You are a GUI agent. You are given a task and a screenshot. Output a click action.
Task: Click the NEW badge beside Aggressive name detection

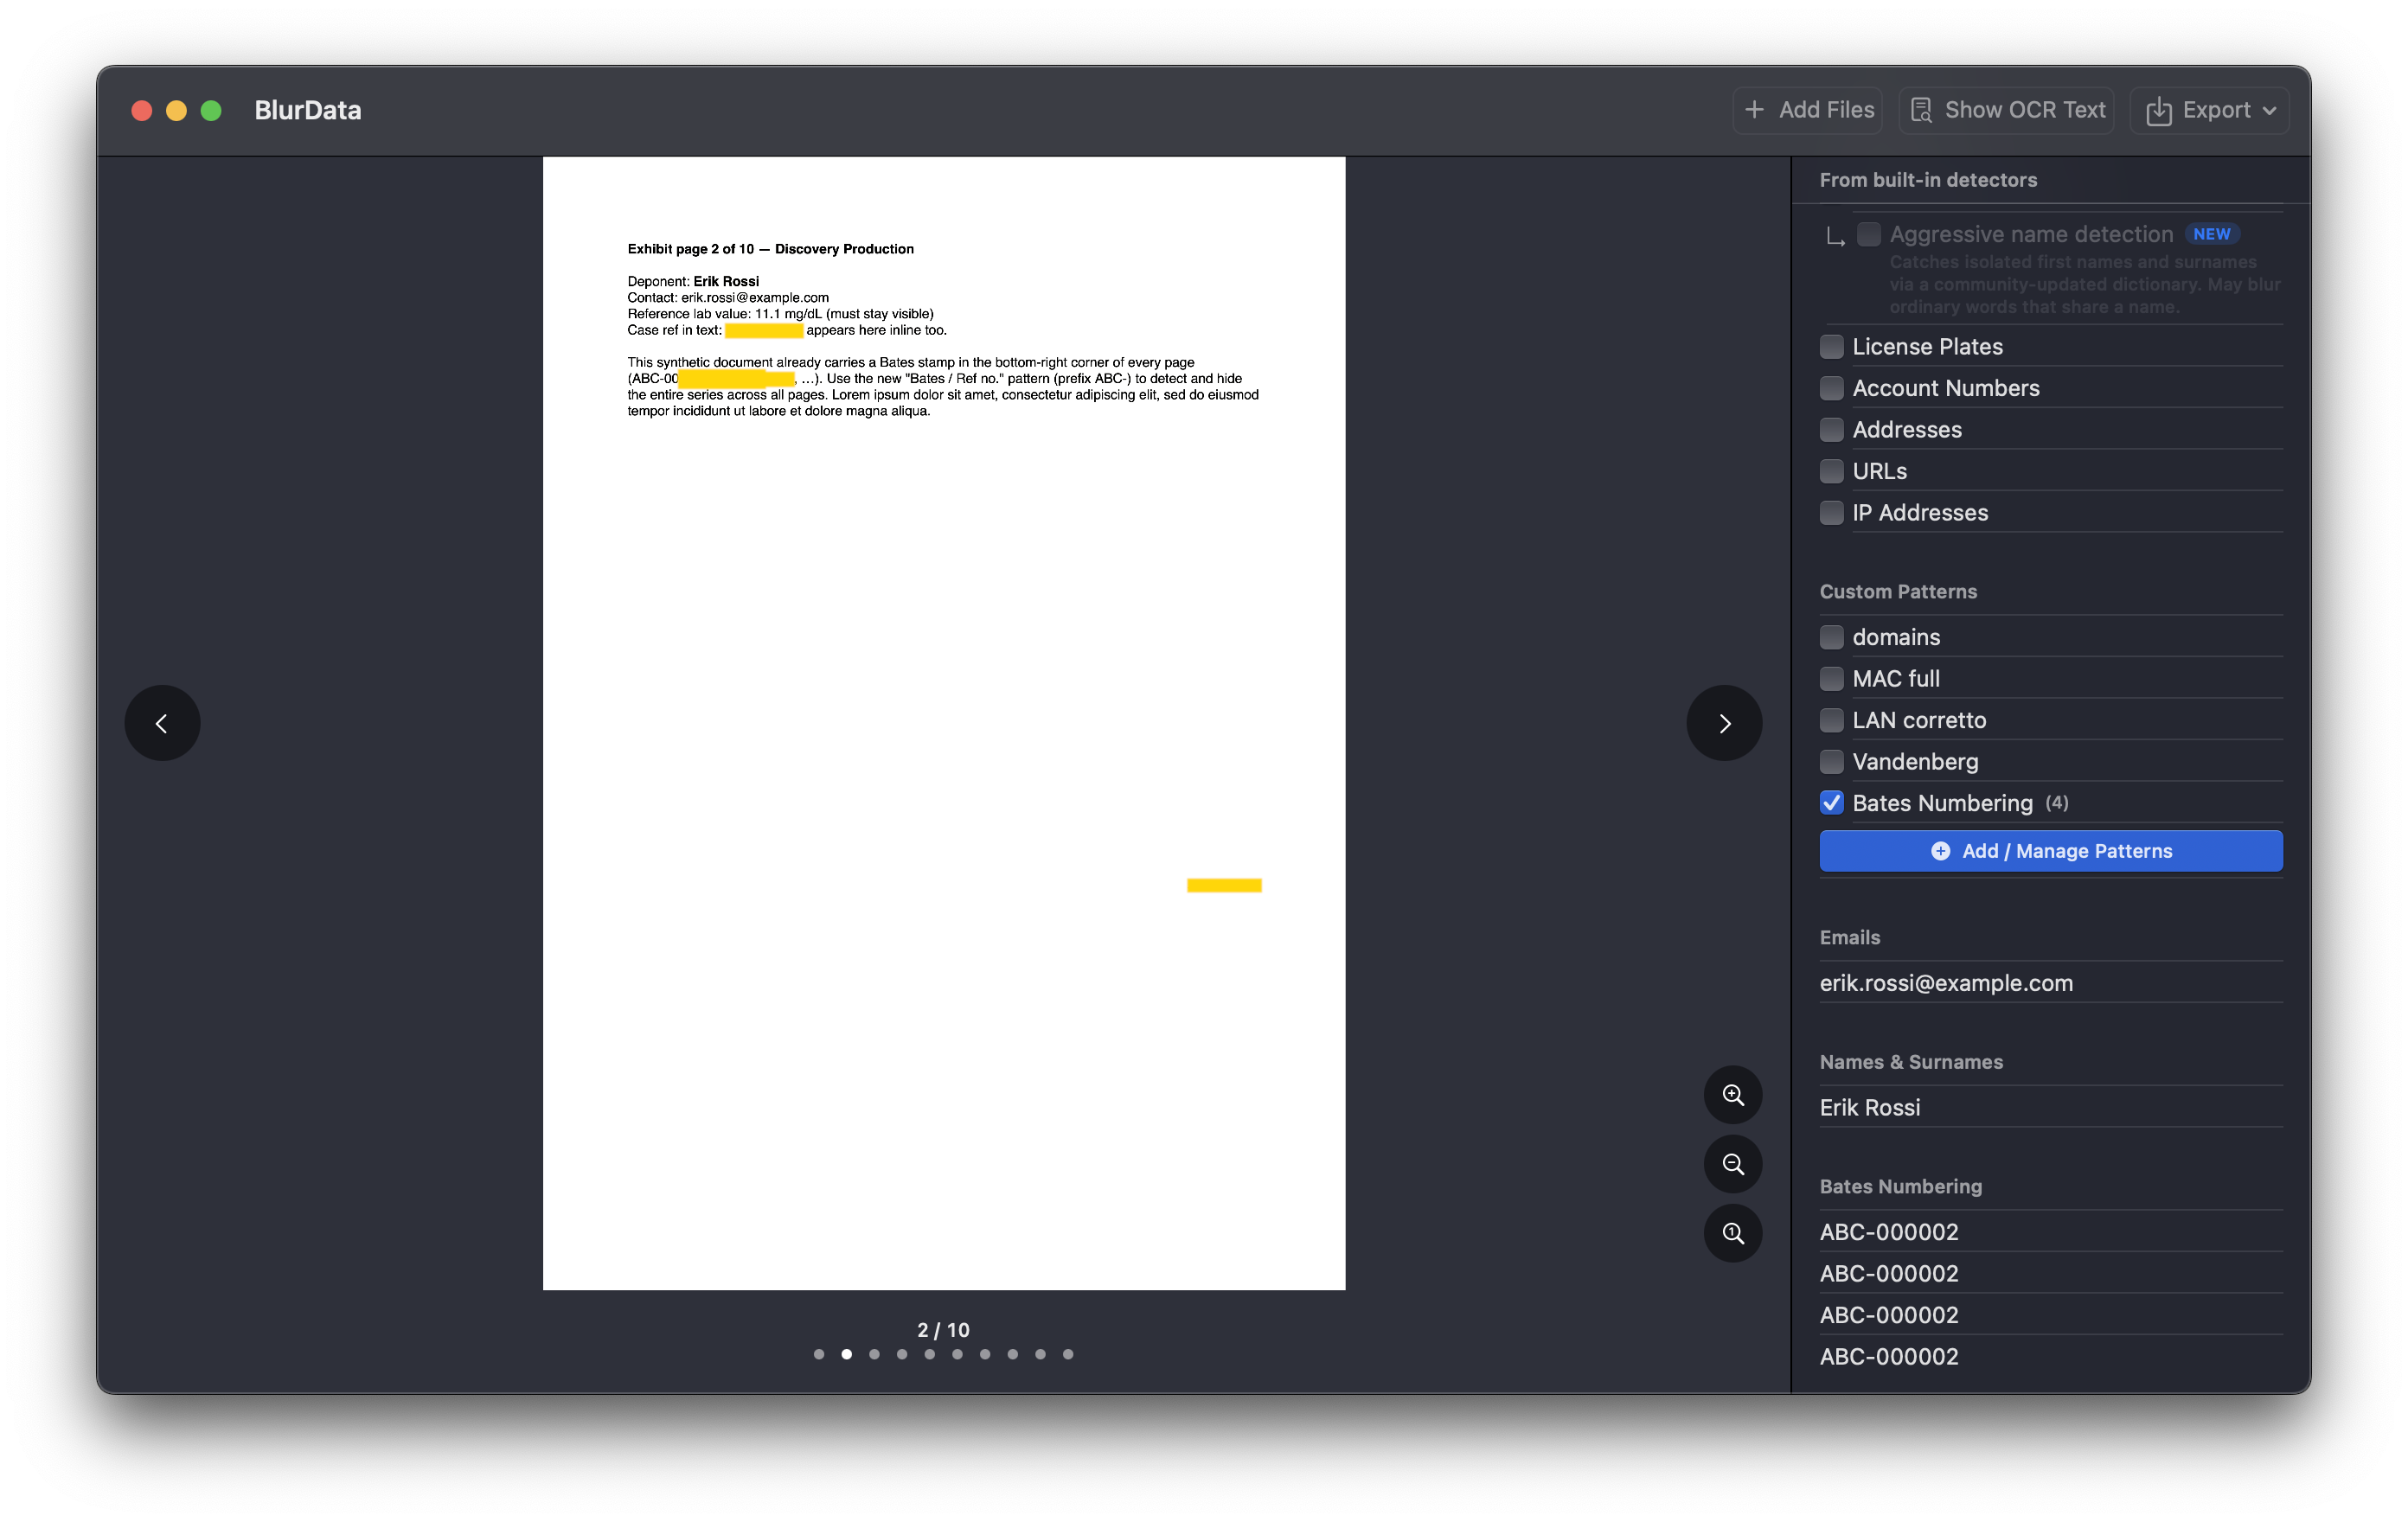pyautogui.click(x=2211, y=234)
